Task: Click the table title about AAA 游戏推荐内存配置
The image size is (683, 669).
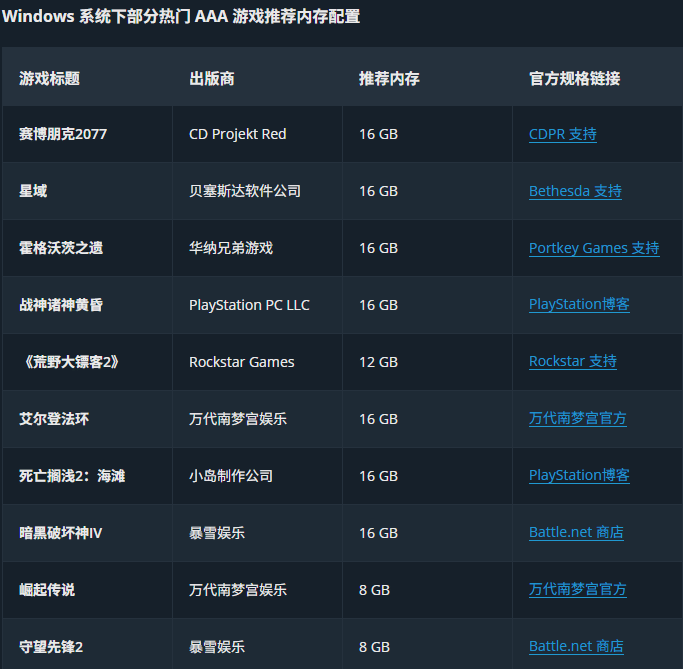Action: (181, 17)
